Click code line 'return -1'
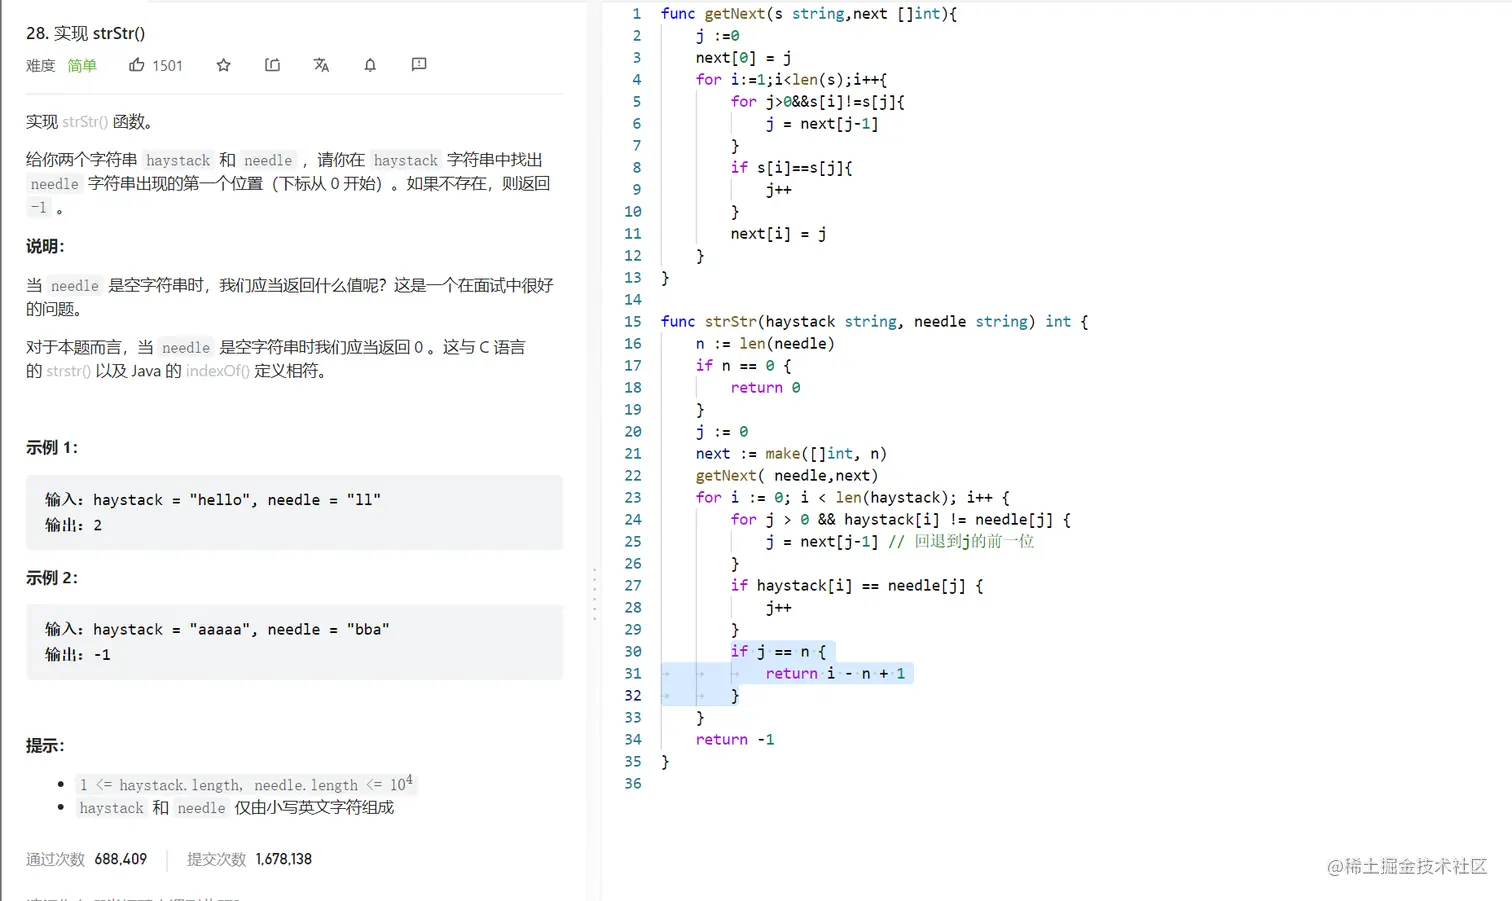This screenshot has height=901, width=1512. [x=735, y=740]
